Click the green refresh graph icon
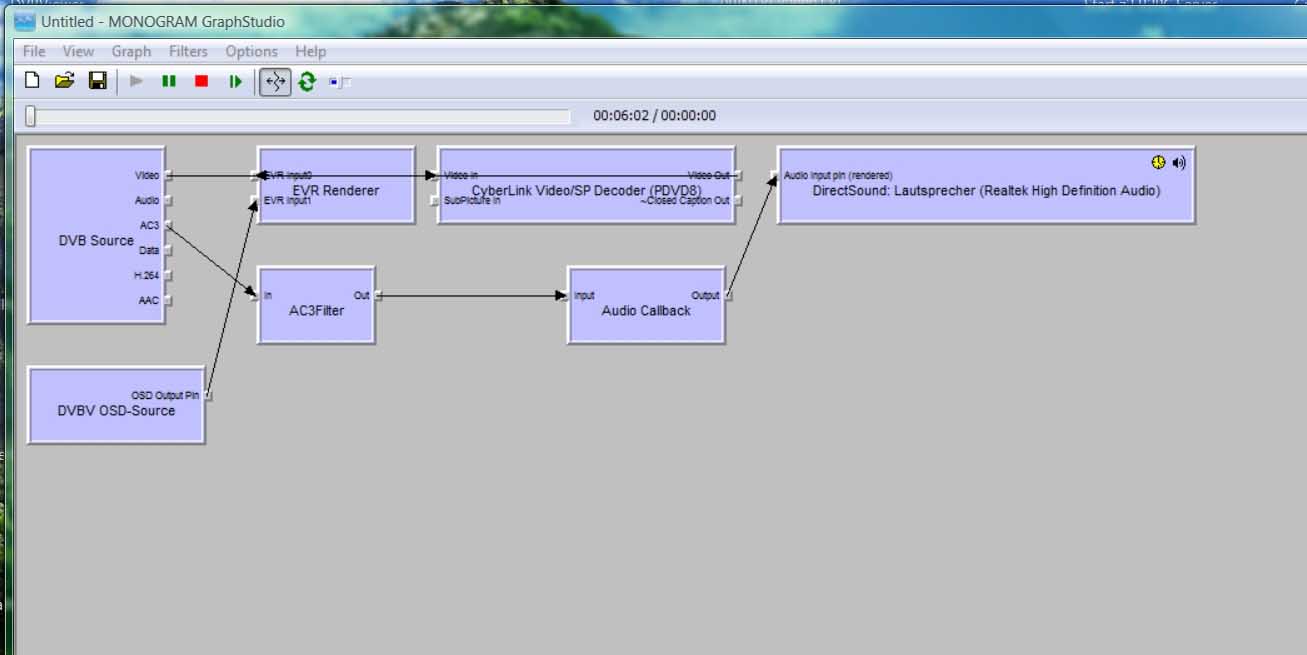Screen dimensions: 1307x655 (x=307, y=81)
